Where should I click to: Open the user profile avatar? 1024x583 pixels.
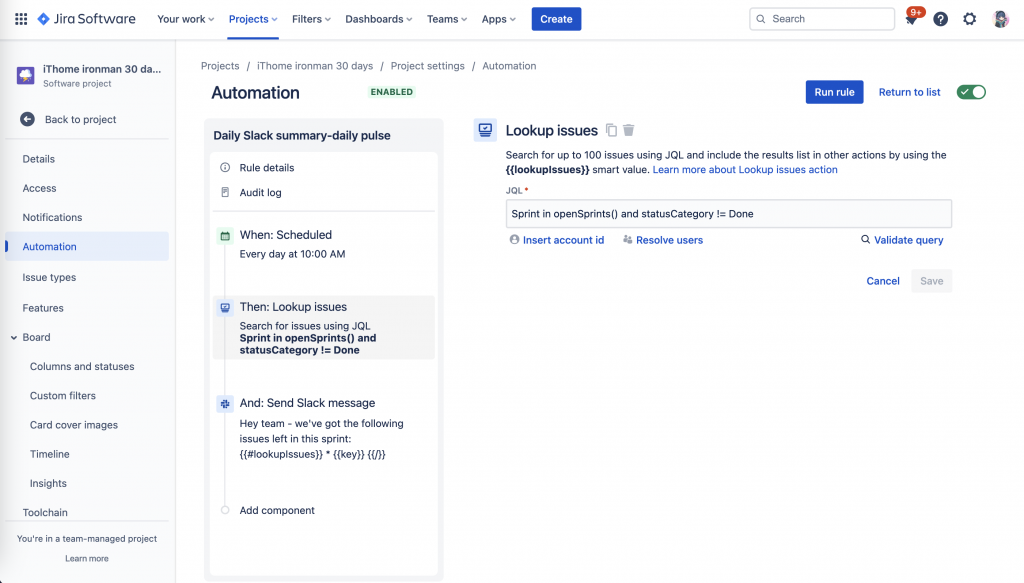[1000, 19]
